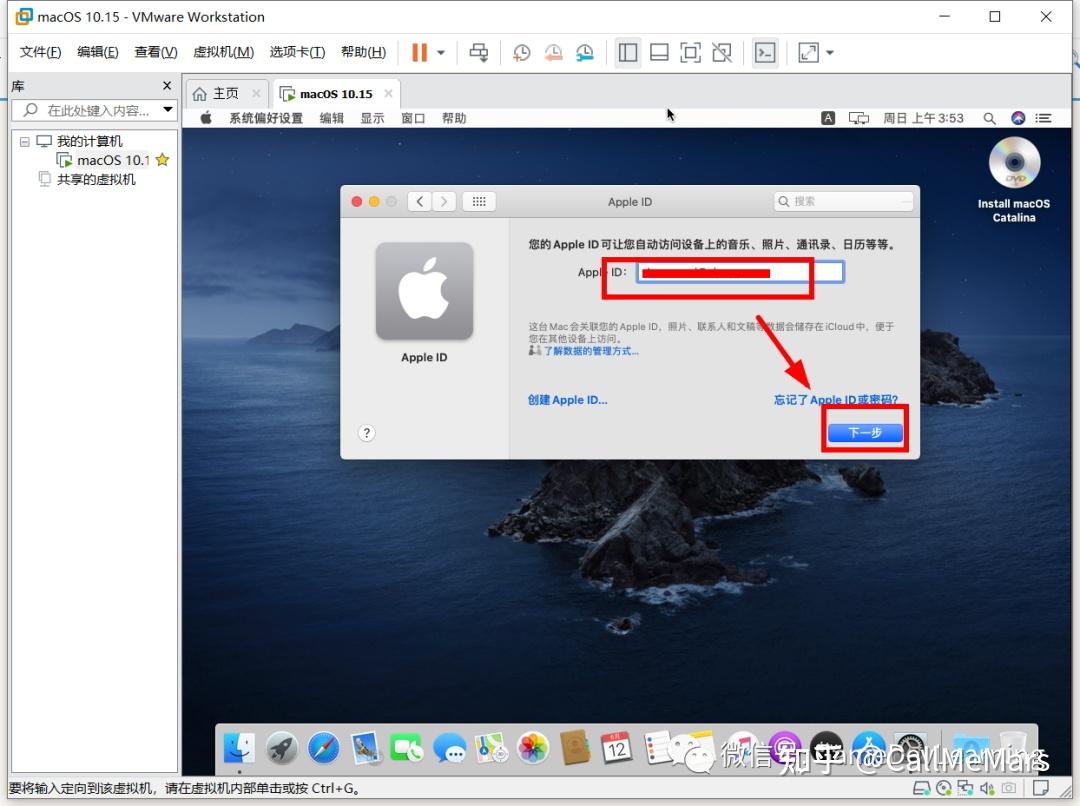Open the 选项卡(T) menu
Viewport: 1080px width, 806px height.
coord(297,52)
